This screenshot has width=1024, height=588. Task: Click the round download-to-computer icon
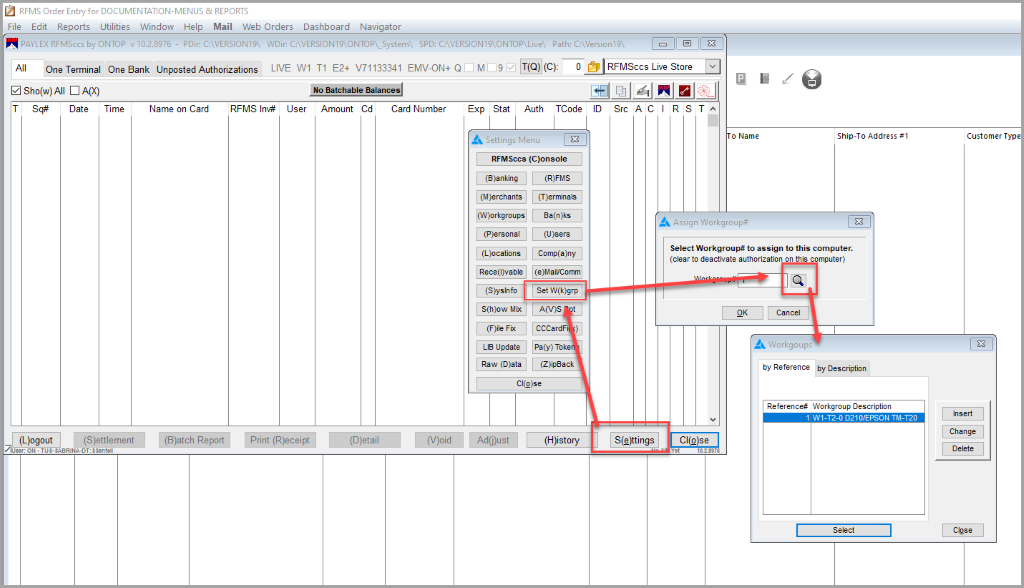(x=812, y=79)
